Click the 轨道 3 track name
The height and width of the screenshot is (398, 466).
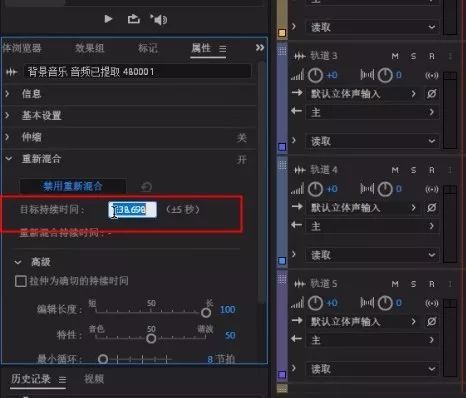coord(324,56)
